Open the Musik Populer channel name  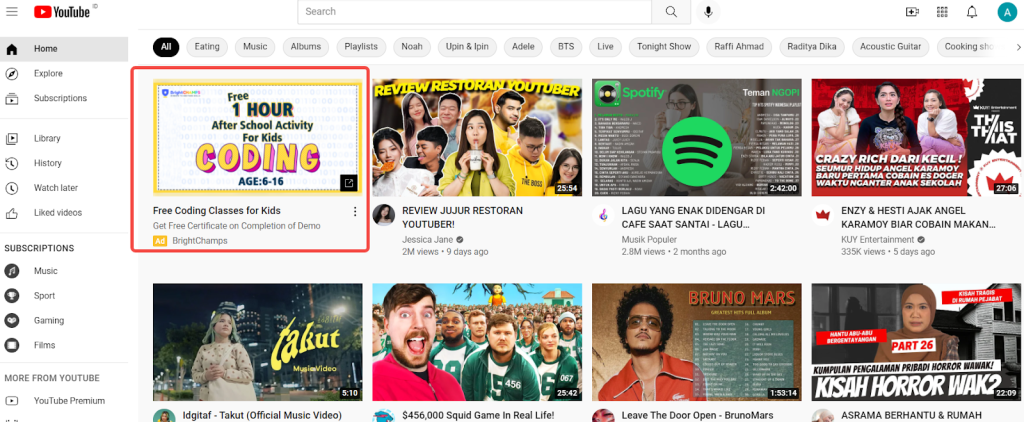(650, 240)
